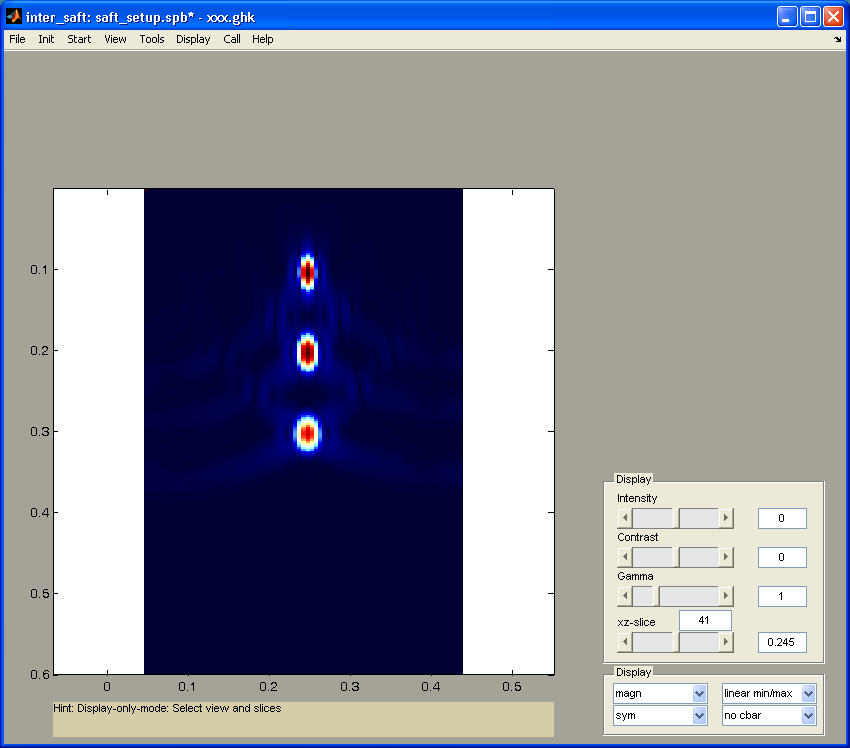Click the xz-slice slider thumb

[675, 642]
